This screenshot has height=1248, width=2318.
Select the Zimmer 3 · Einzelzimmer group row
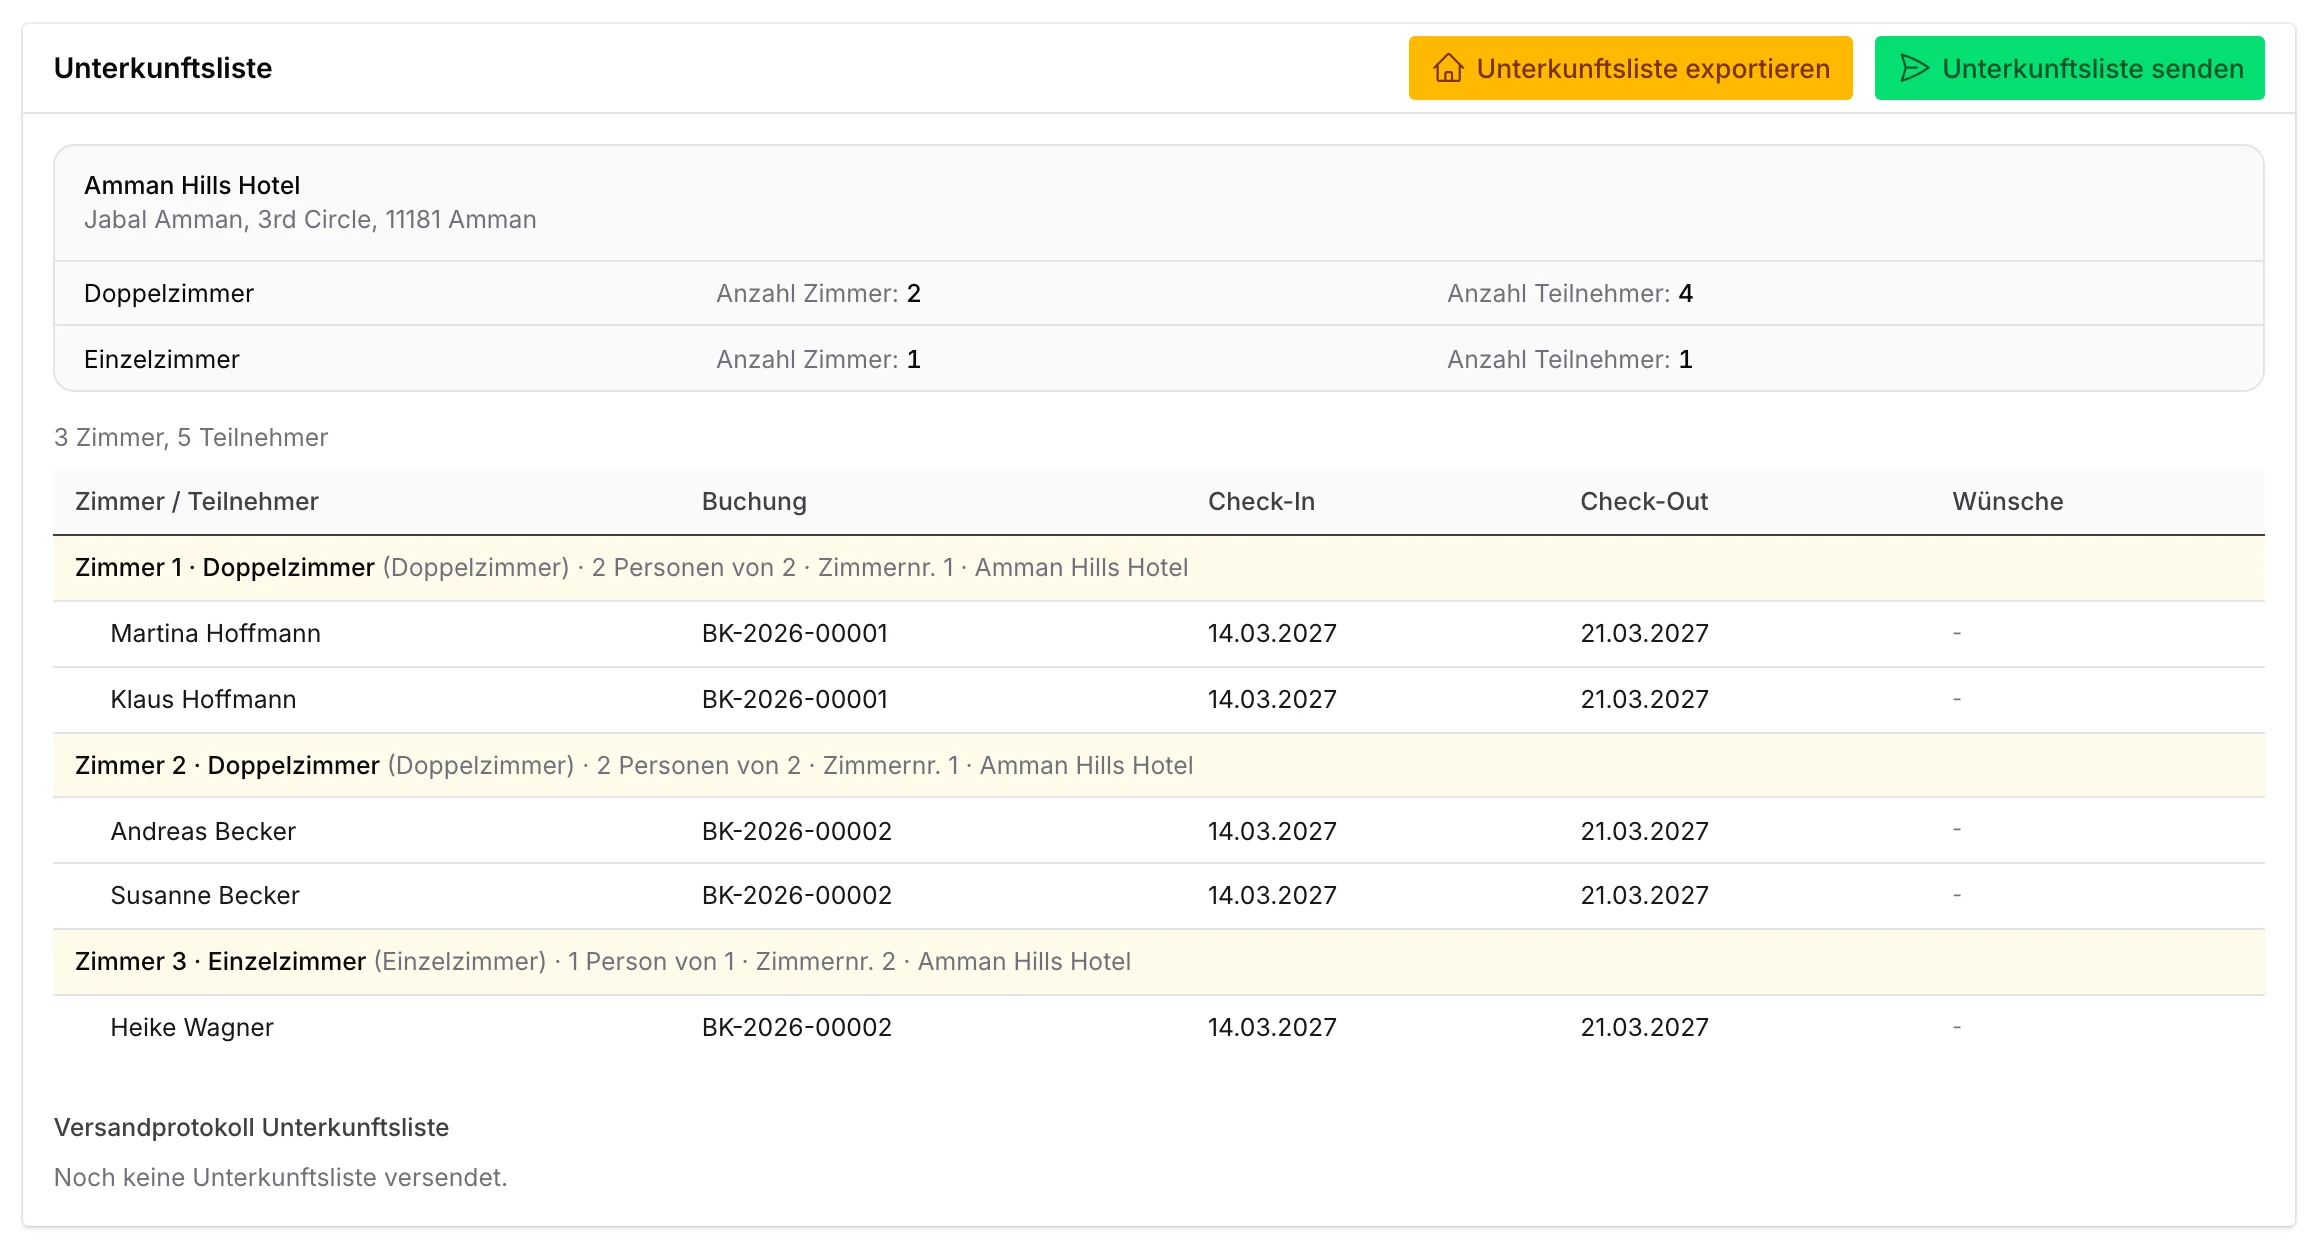(x=1159, y=961)
